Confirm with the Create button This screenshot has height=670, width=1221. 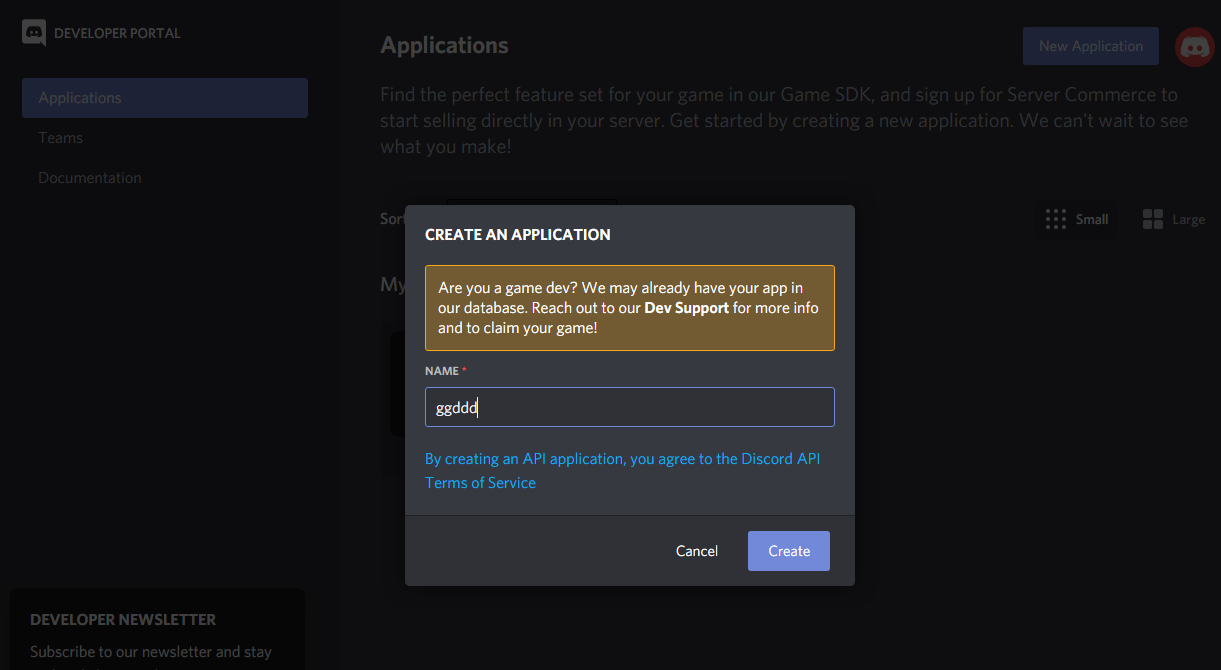[x=788, y=551]
